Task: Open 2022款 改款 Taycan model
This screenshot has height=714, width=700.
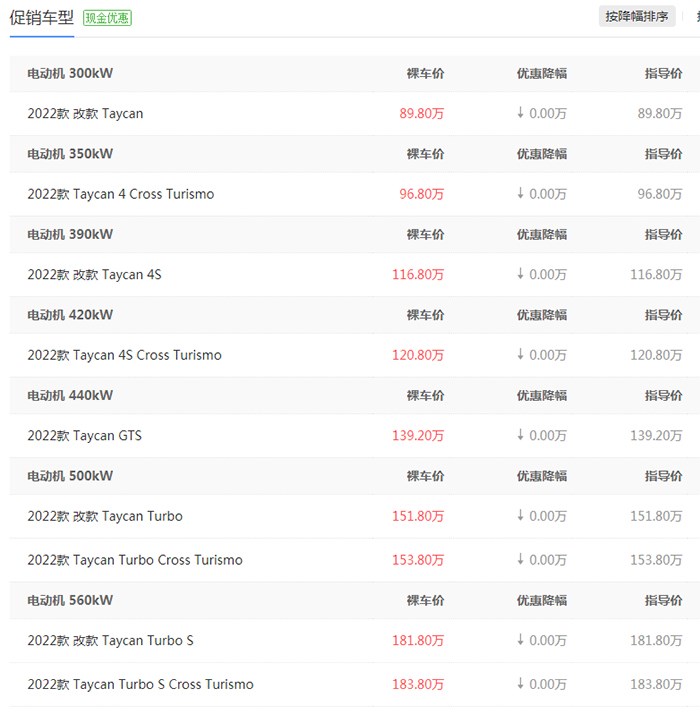Action: tap(85, 113)
